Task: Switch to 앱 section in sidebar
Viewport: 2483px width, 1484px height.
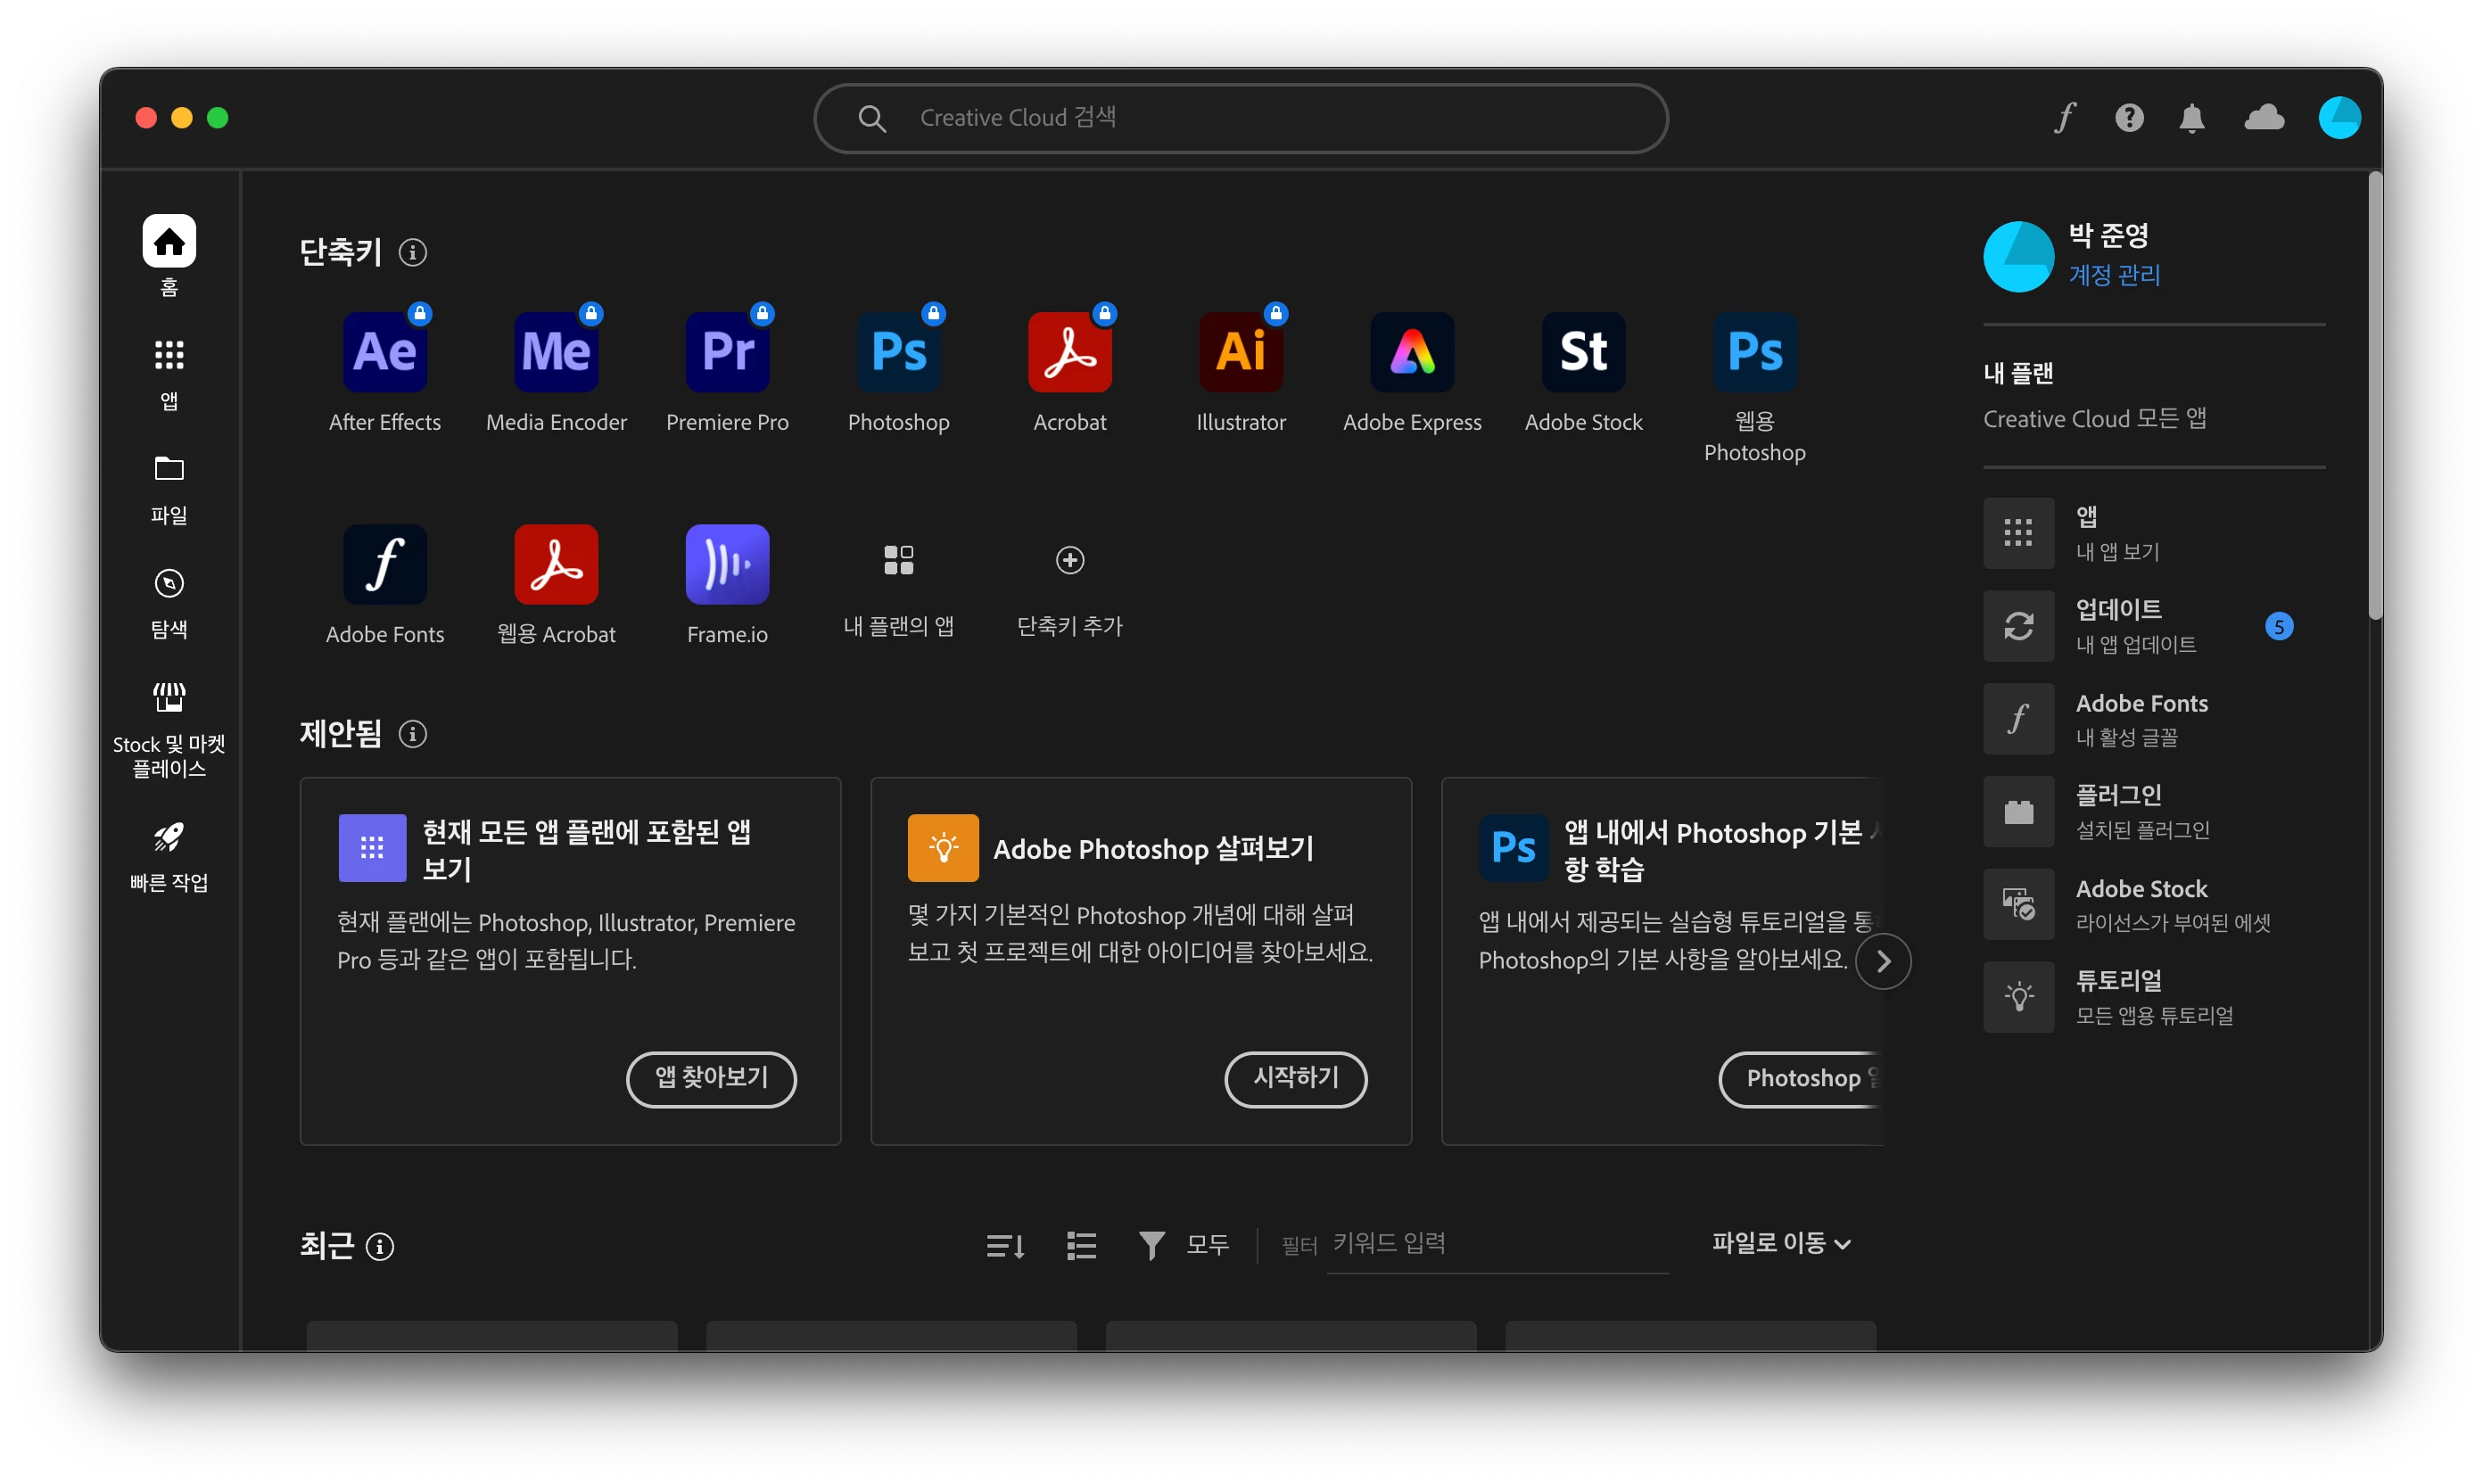Action: coord(169,375)
